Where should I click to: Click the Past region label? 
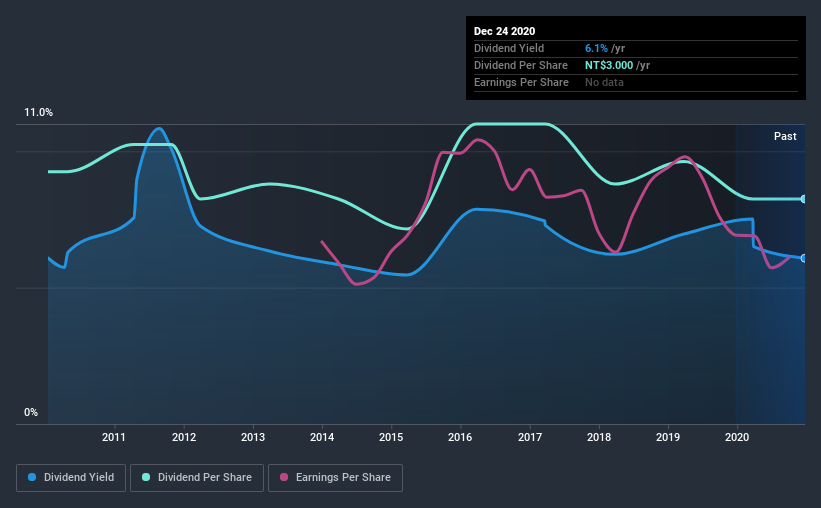[785, 136]
